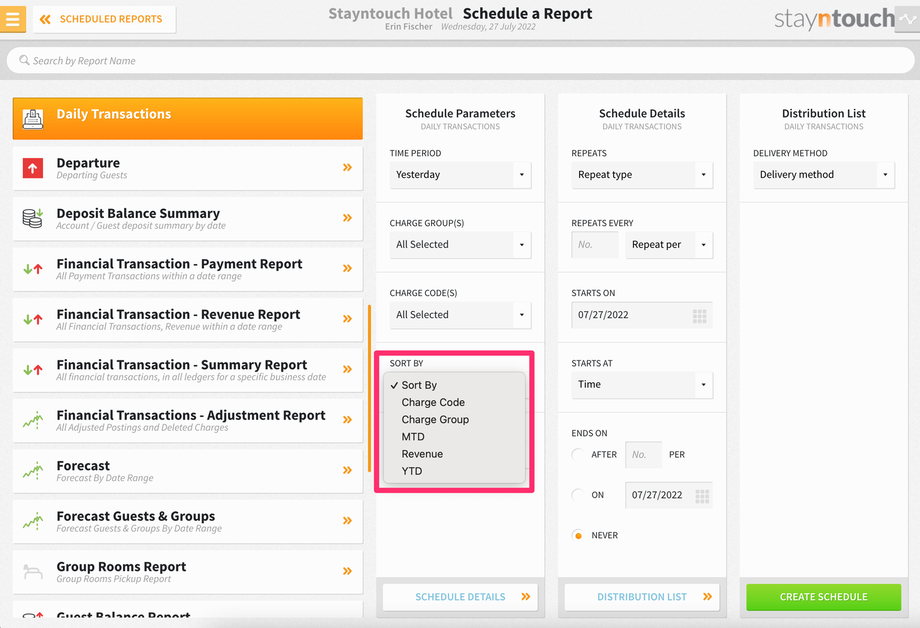Screen dimensions: 920x628
Task: Click the Repeats Every number field
Action: 595,245
